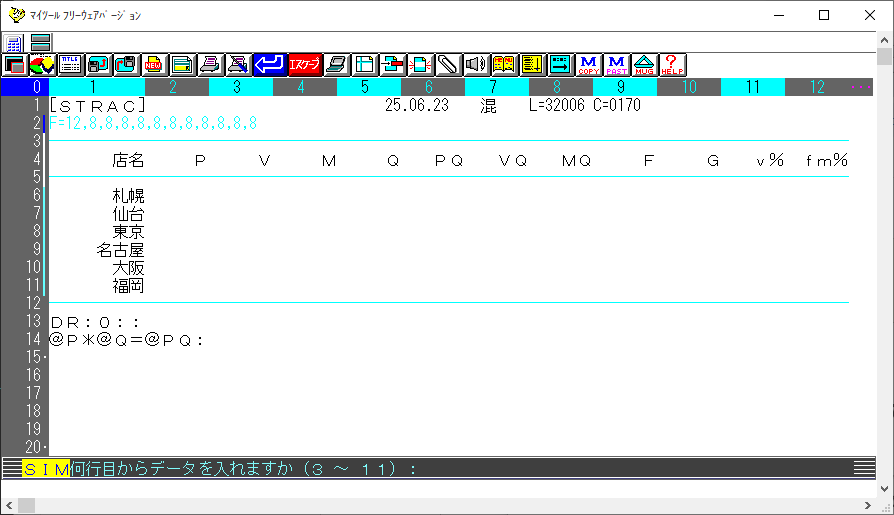Click the M PAST paste icon
The width and height of the screenshot is (894, 515).
(616, 65)
